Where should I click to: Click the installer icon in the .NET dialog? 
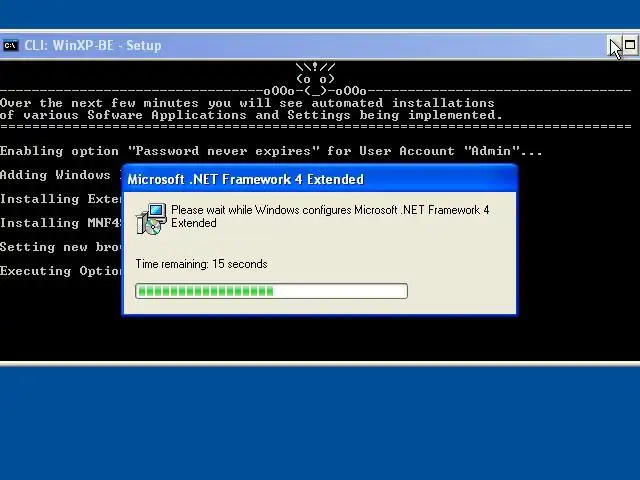(x=151, y=219)
